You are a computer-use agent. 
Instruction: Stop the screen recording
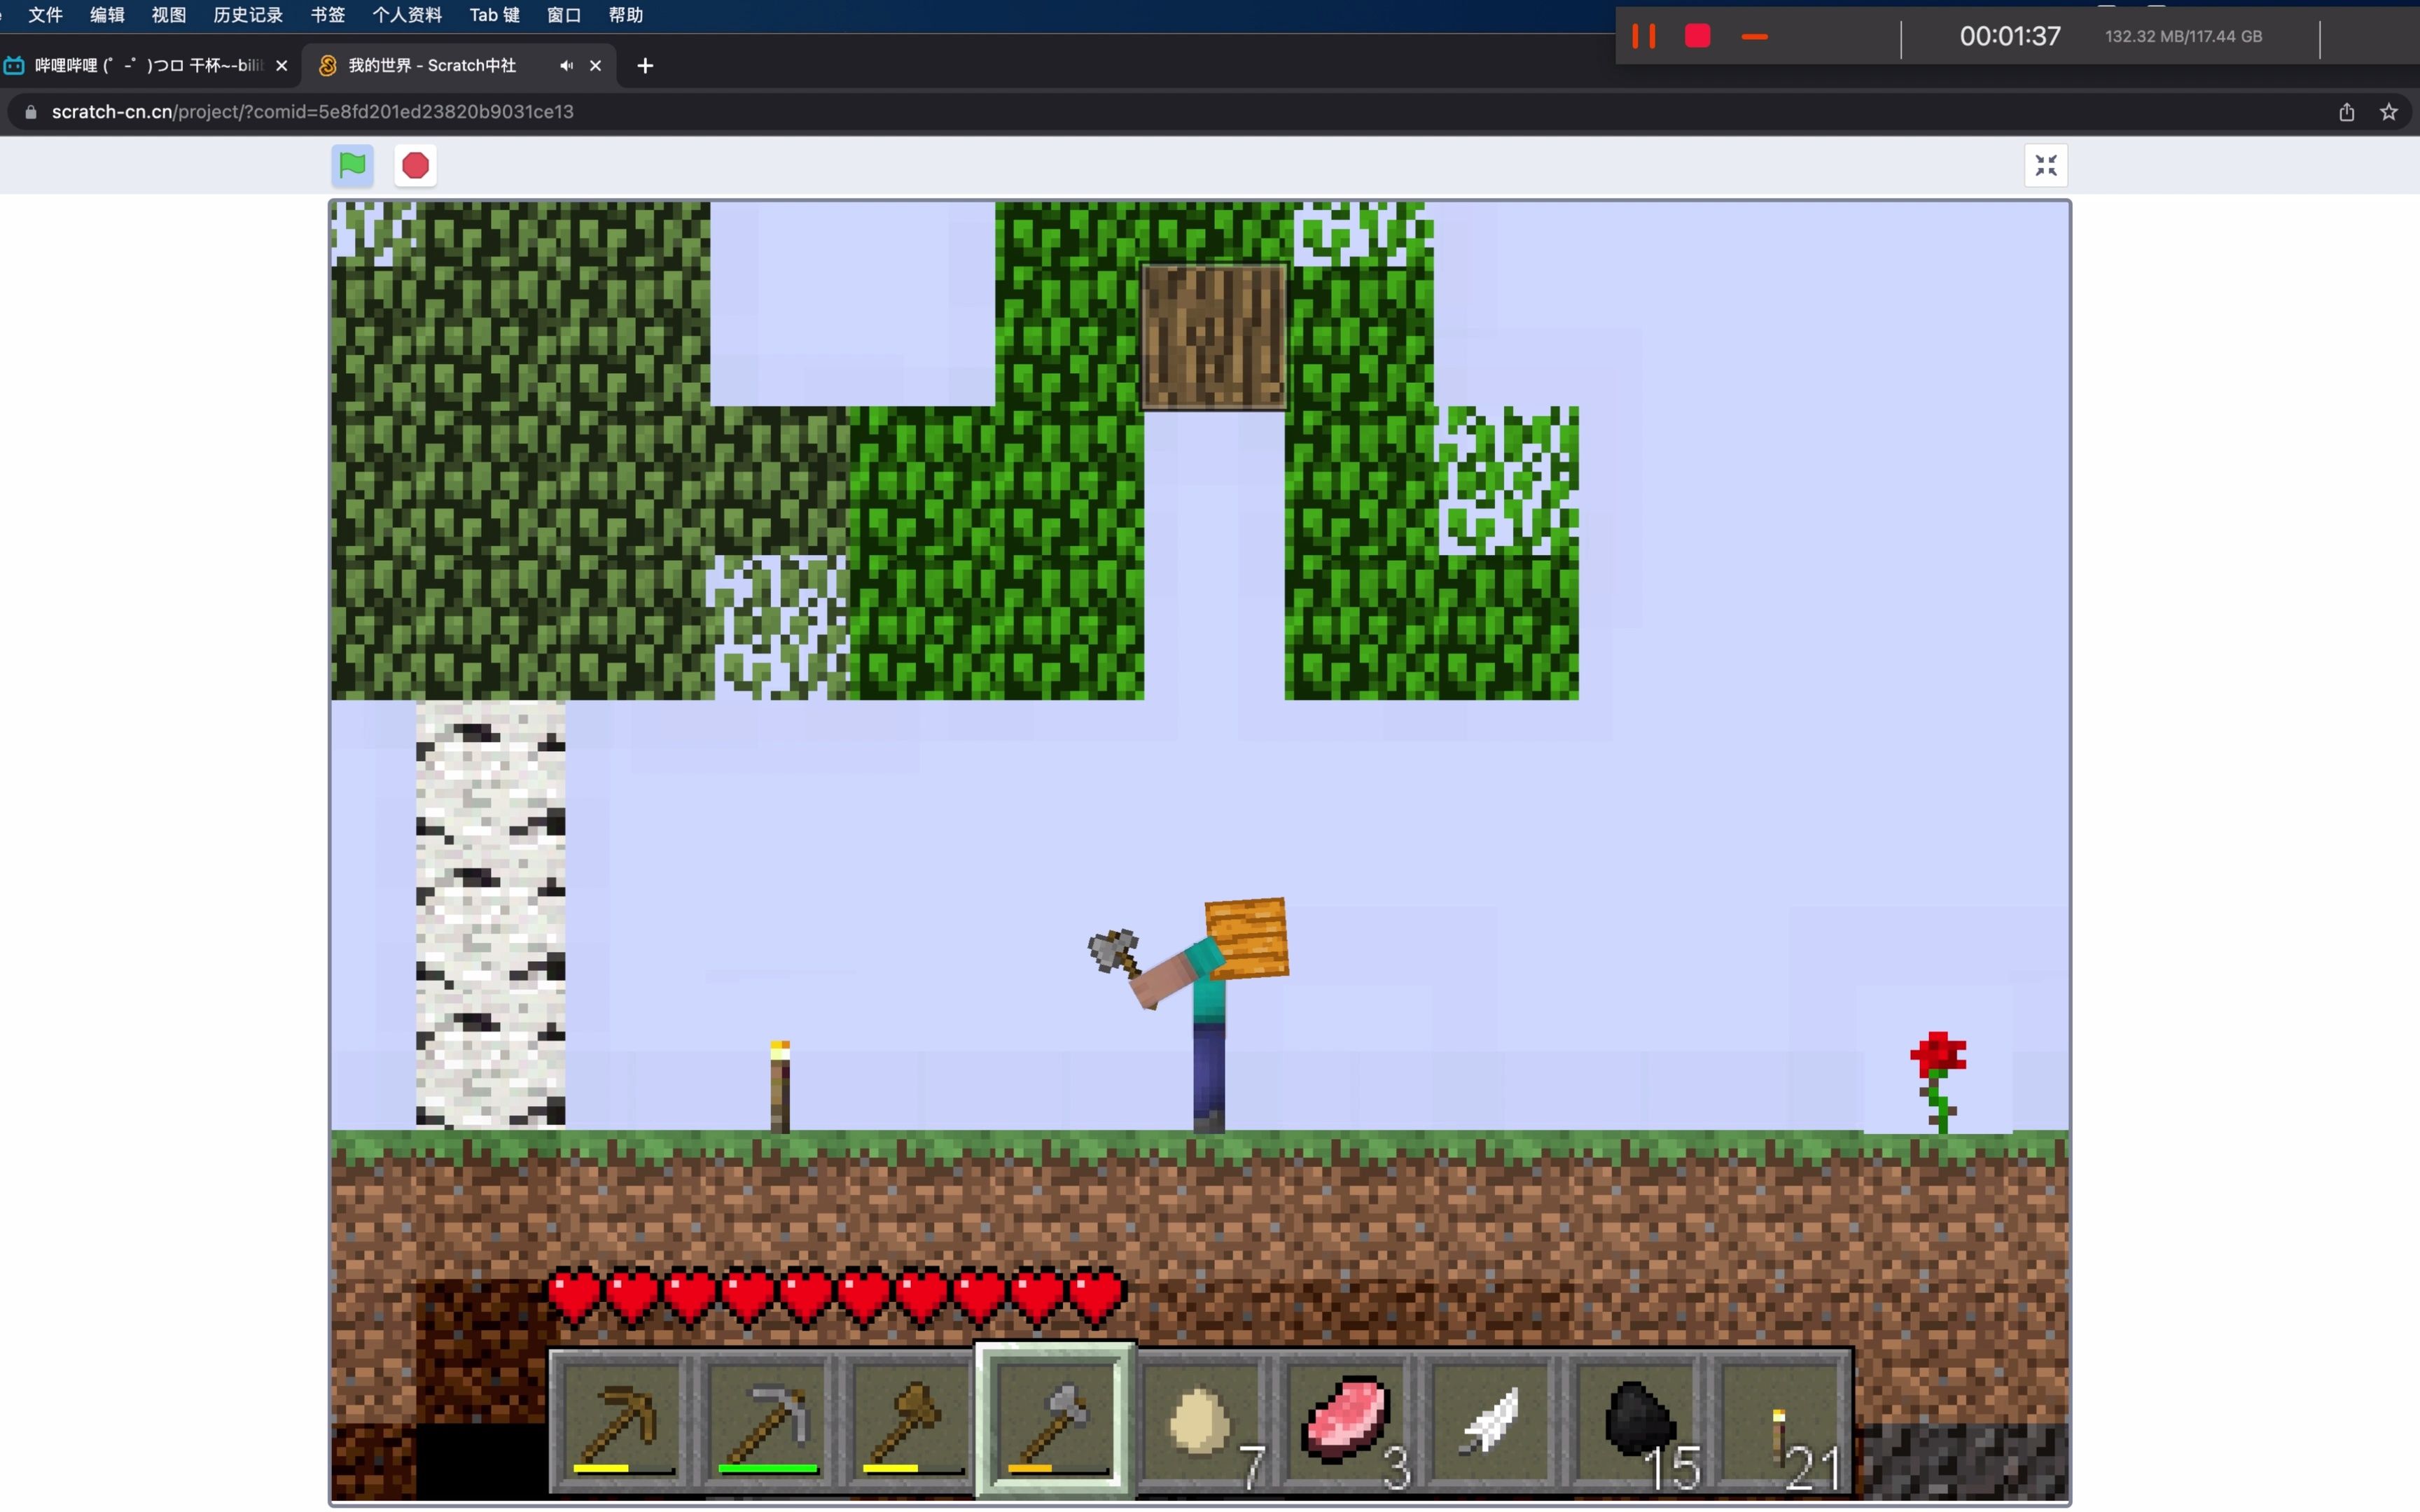(1697, 36)
